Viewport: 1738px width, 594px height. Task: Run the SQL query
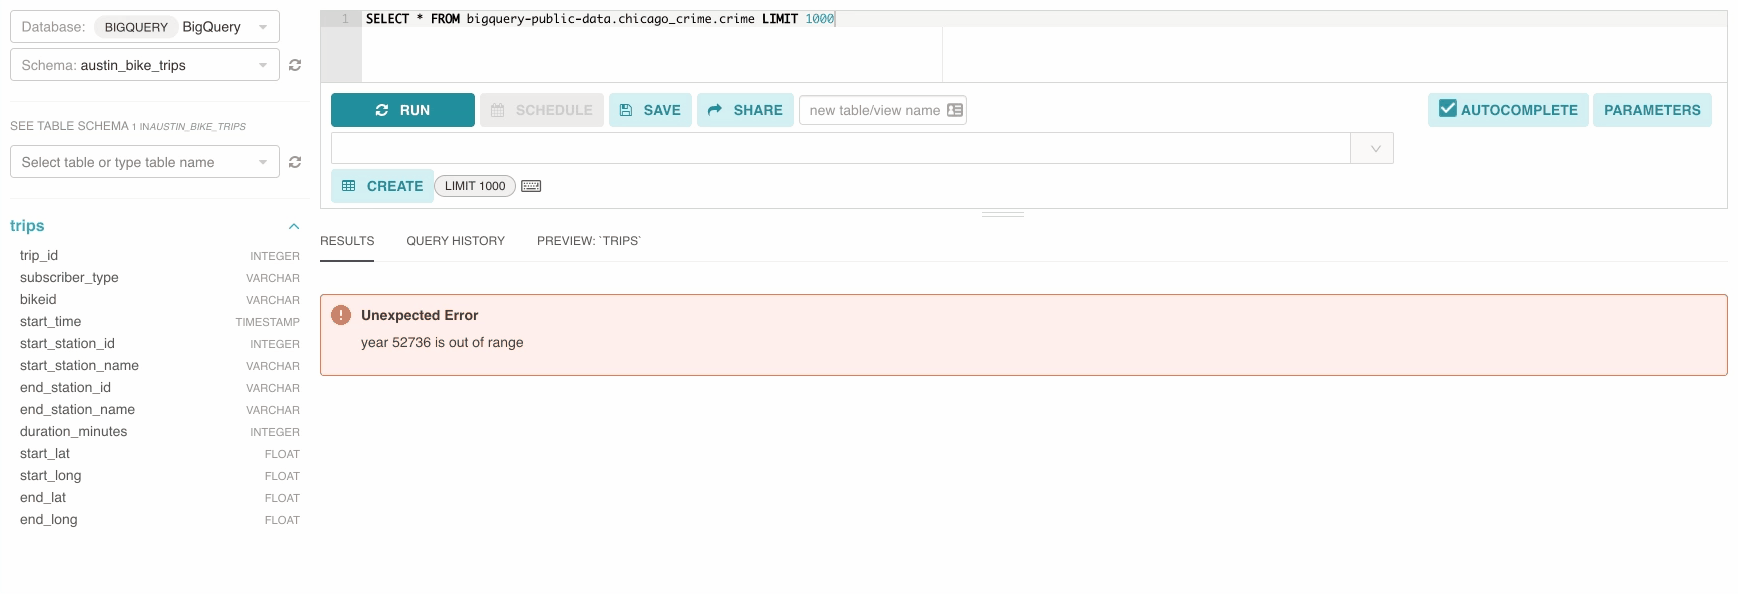(x=403, y=110)
